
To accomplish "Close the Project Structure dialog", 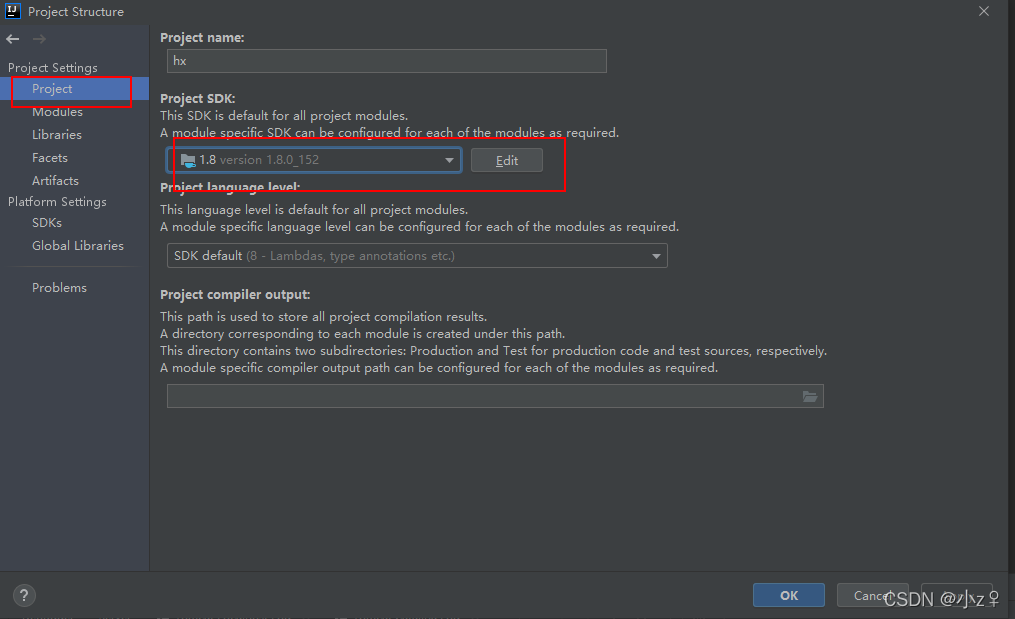I will pos(984,11).
